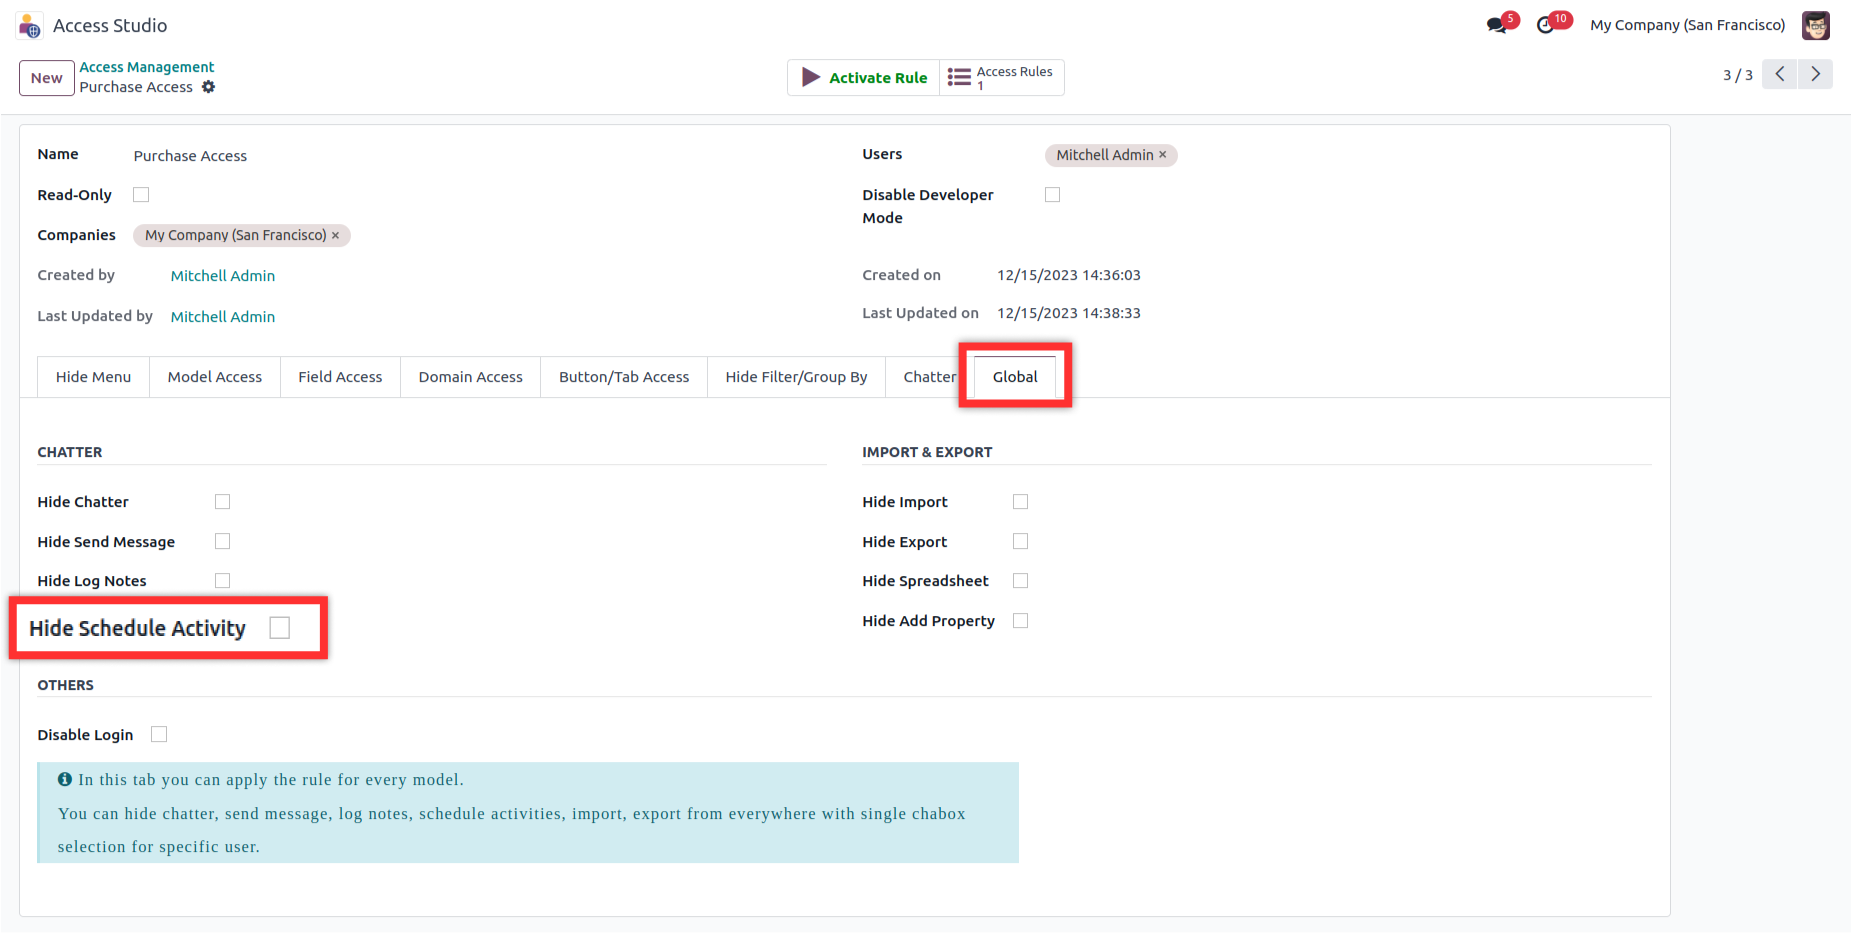Remove the Mitchell Admin user tag
The height and width of the screenshot is (933, 1852).
click(x=1163, y=155)
